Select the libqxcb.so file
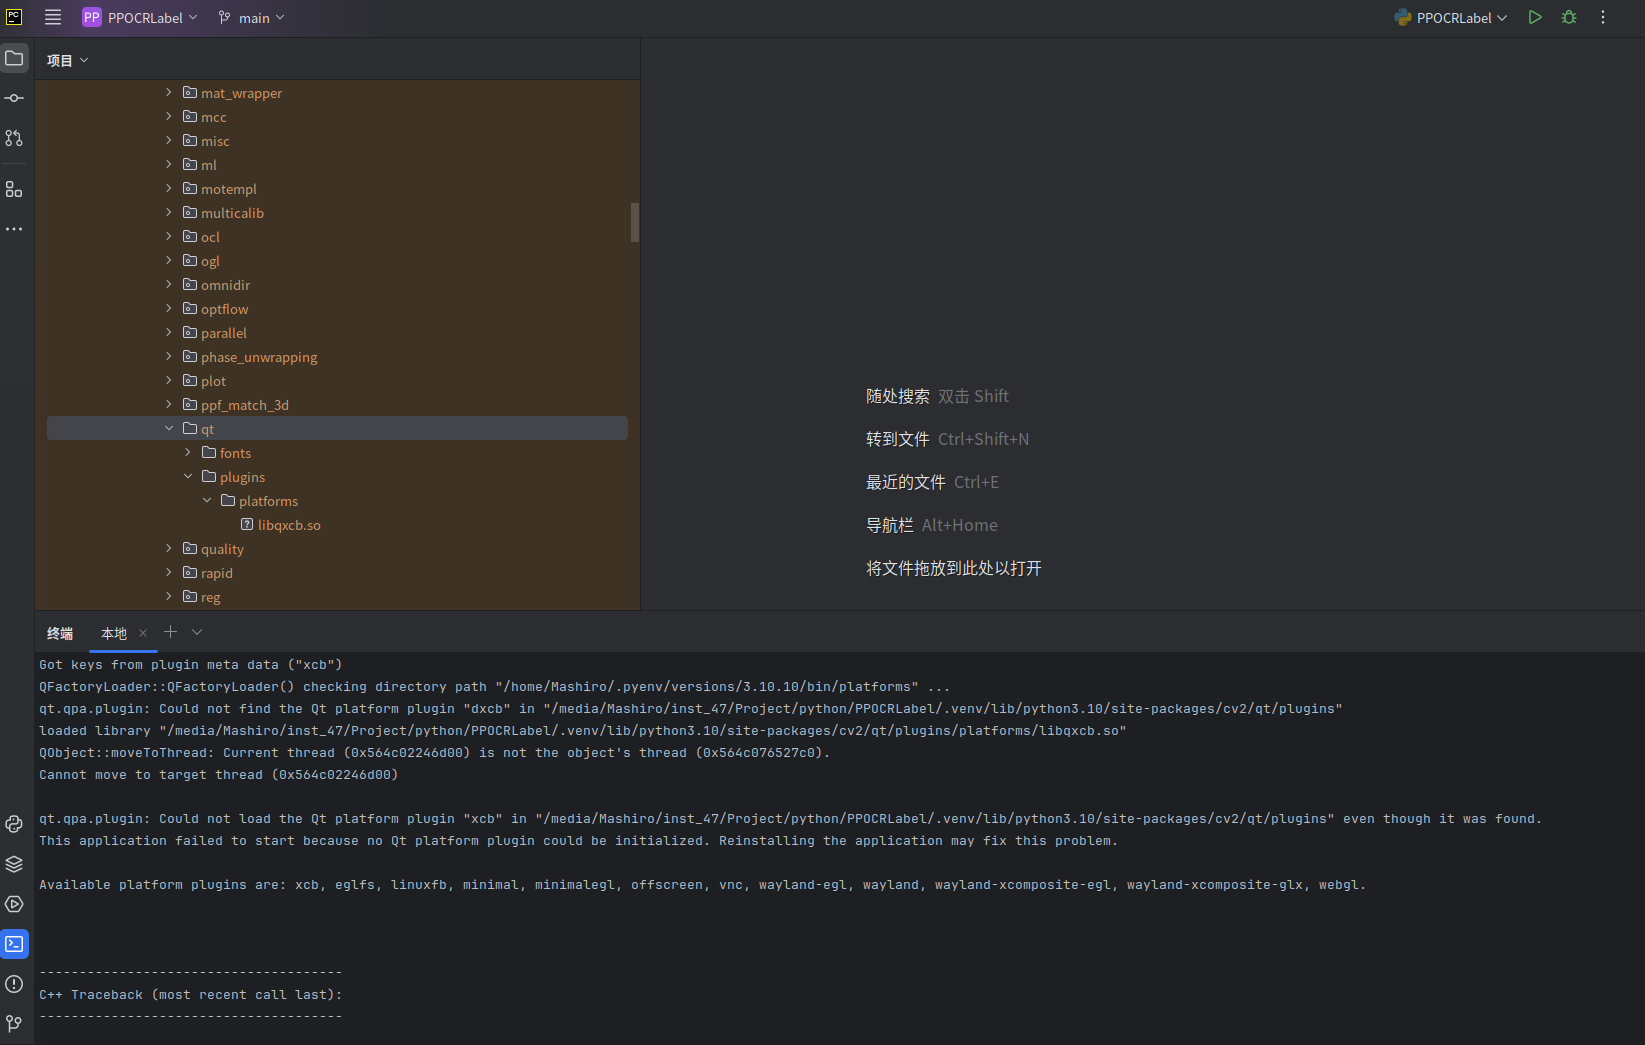 pyautogui.click(x=280, y=524)
